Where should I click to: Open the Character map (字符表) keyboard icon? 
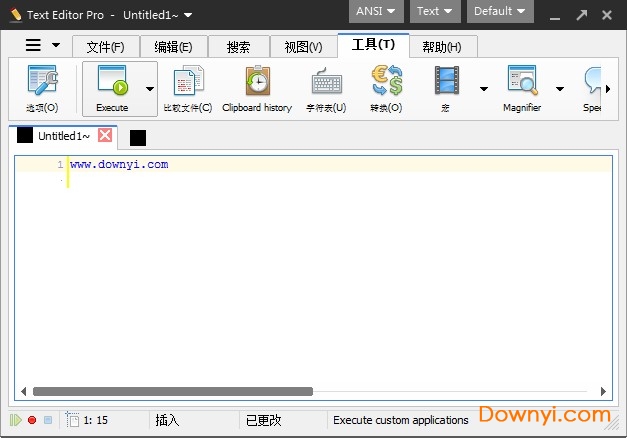[326, 81]
